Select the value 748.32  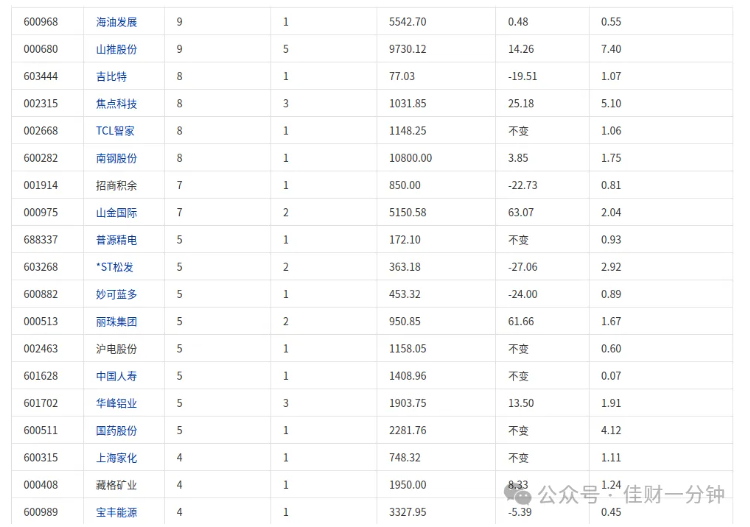(405, 458)
